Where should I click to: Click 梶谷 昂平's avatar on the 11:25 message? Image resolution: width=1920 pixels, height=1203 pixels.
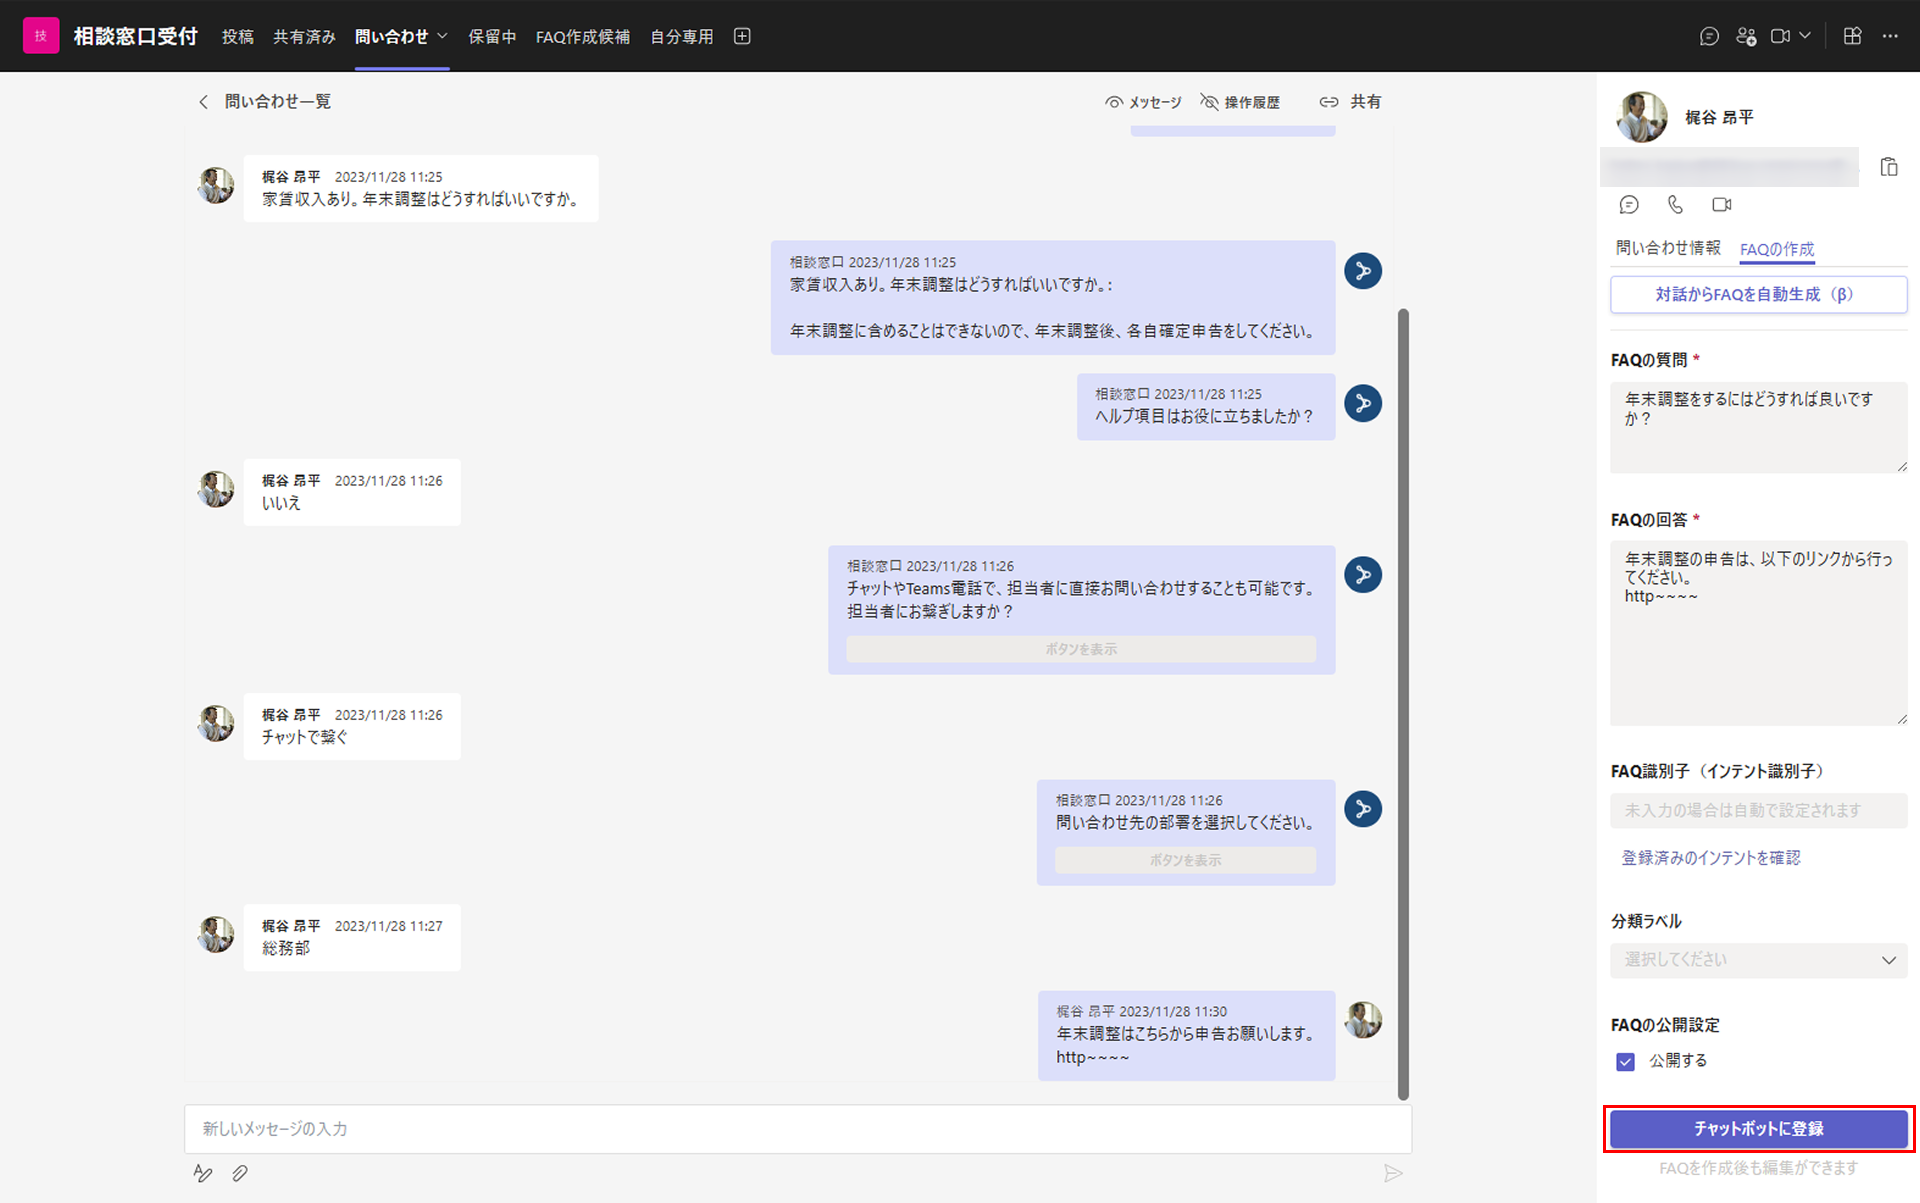(x=216, y=185)
